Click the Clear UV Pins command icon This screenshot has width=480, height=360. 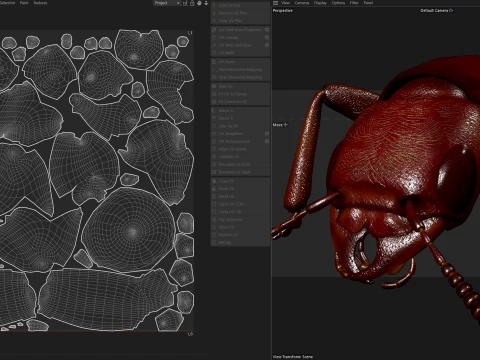pyautogui.click(x=214, y=21)
